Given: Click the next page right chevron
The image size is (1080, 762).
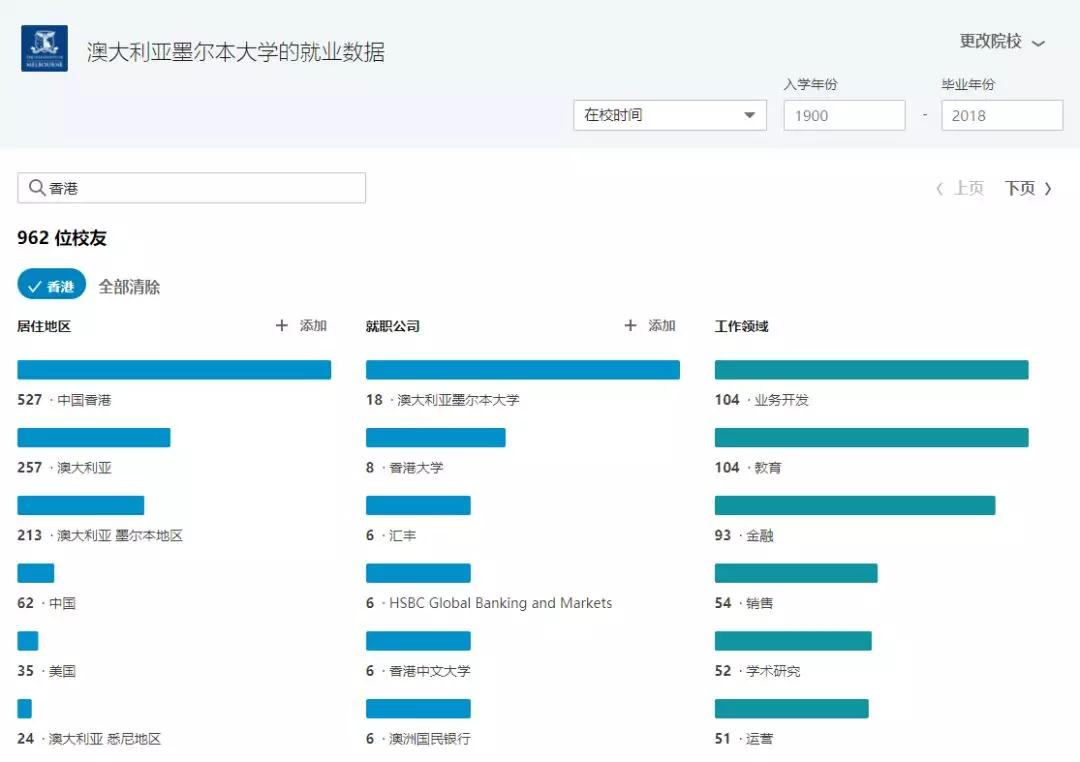Looking at the screenshot, I should (1048, 189).
